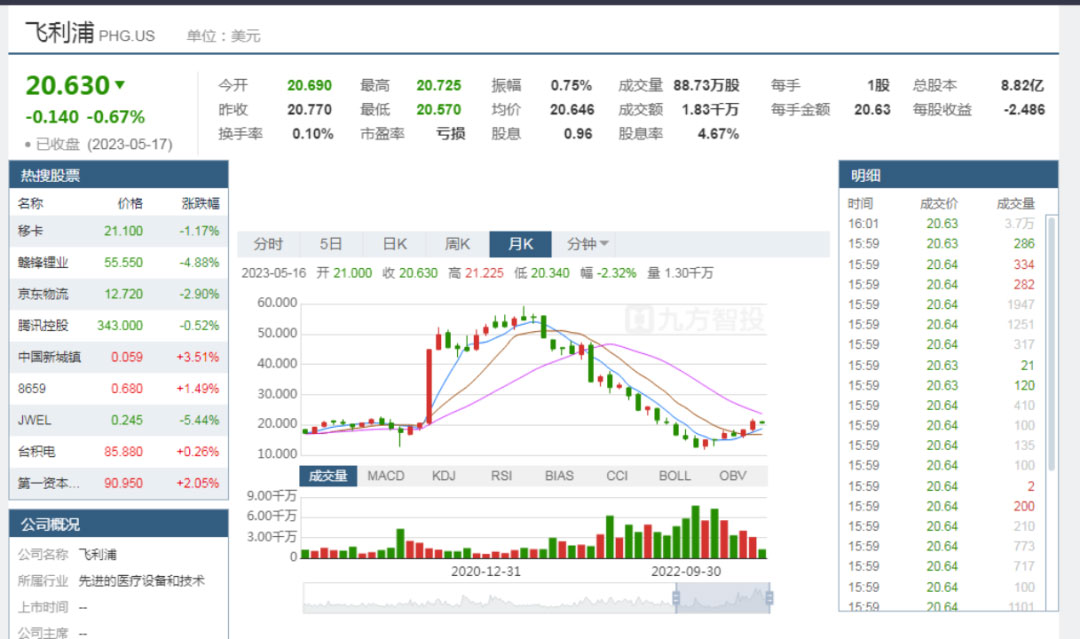
Task: Click the 九方智投 watermark logo on chart
Action: [695, 319]
